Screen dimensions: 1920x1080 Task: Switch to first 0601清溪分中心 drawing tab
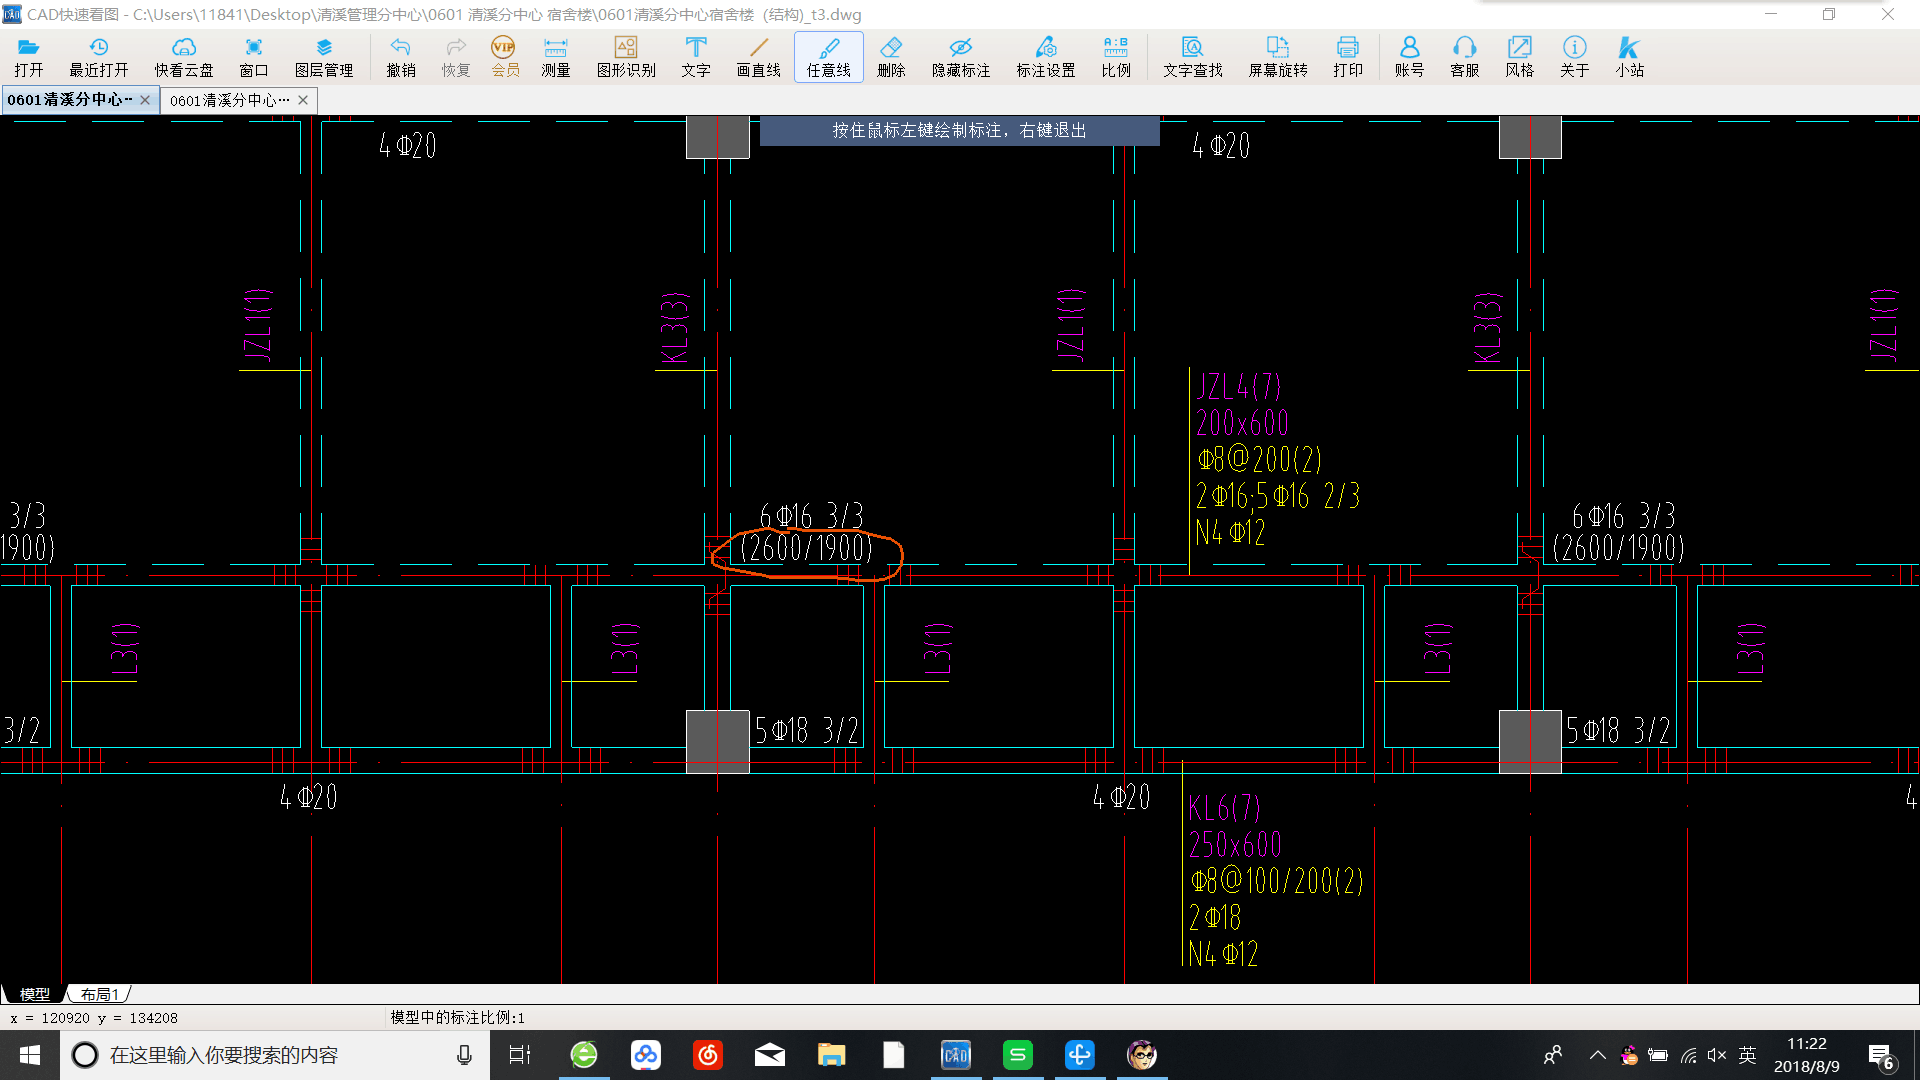click(x=70, y=100)
